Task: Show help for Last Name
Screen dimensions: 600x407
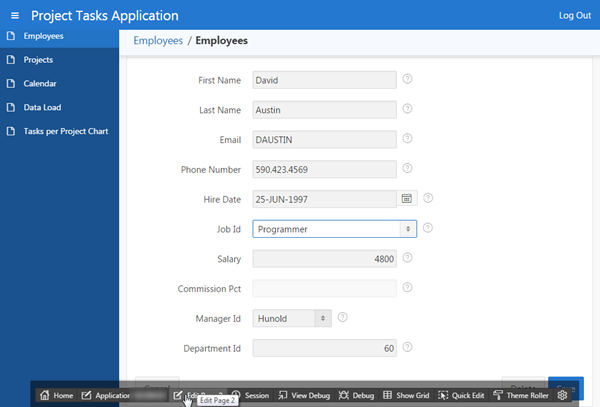Action: tap(408, 109)
